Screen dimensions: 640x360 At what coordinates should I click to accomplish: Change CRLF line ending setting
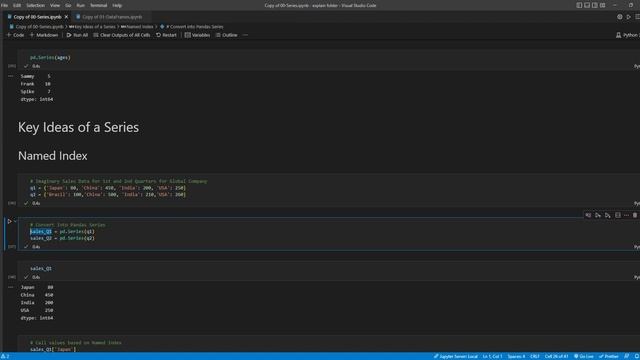tap(535, 356)
